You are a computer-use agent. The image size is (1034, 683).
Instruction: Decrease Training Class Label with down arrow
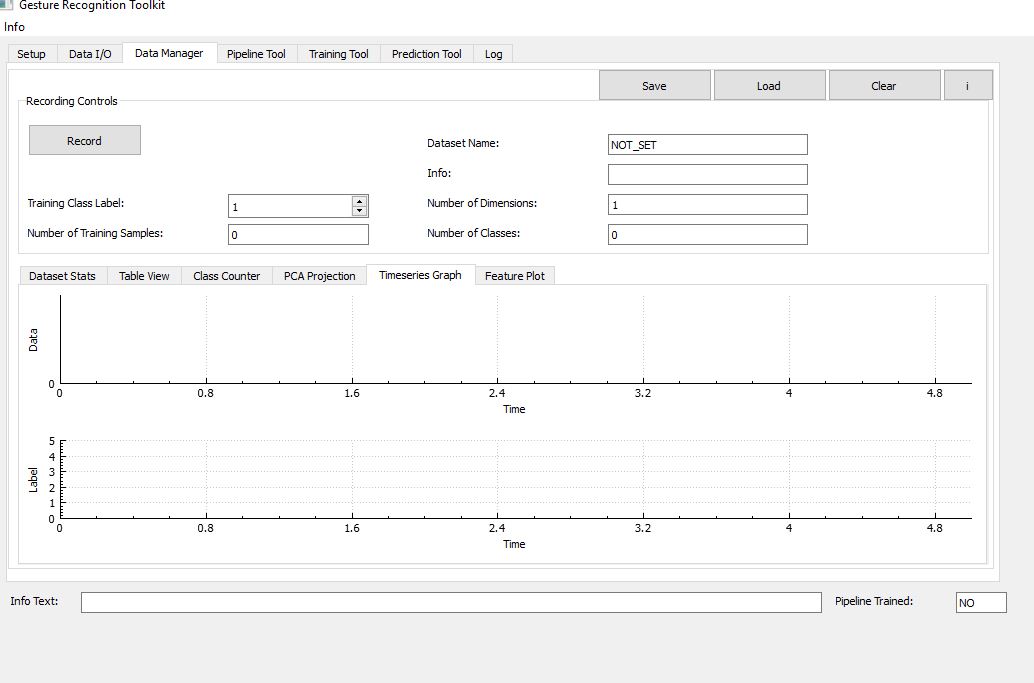359,211
